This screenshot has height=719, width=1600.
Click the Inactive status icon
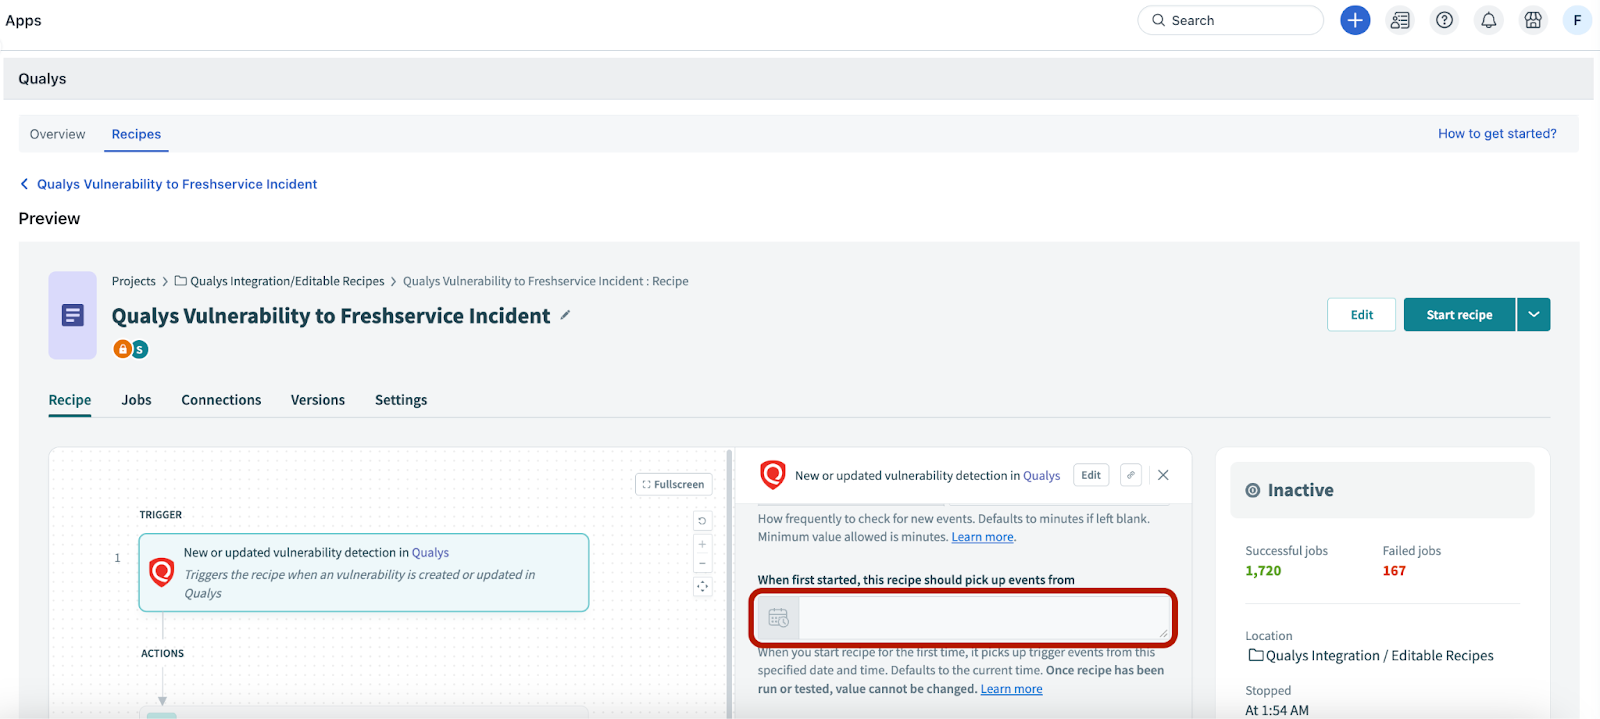1252,490
